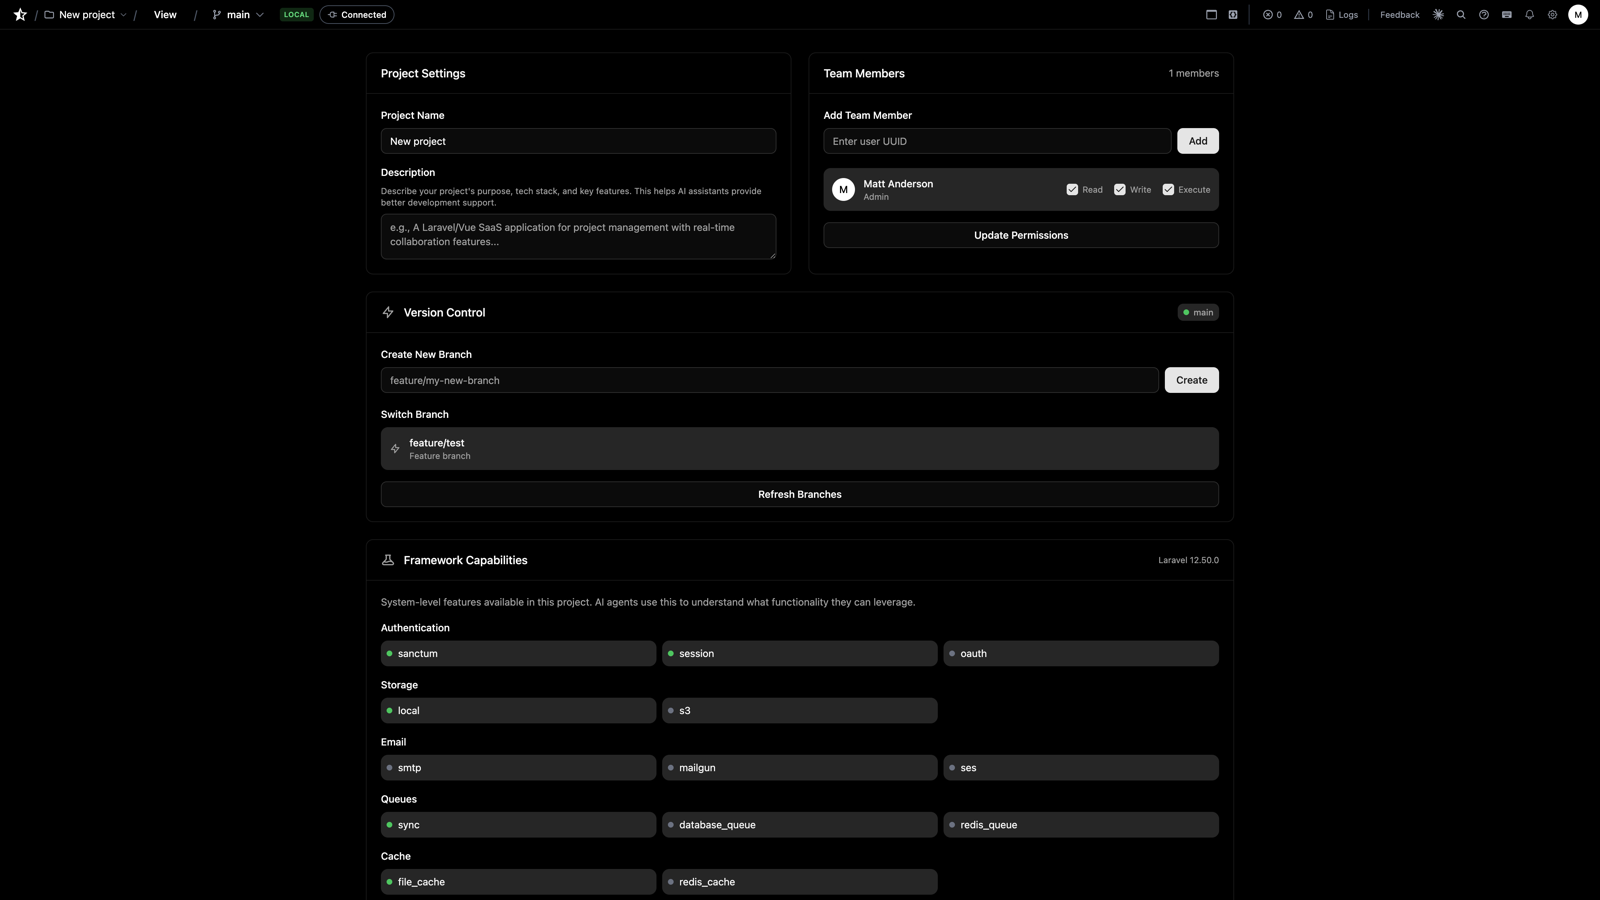Click the Update Permissions button
1600x900 pixels.
1020,235
